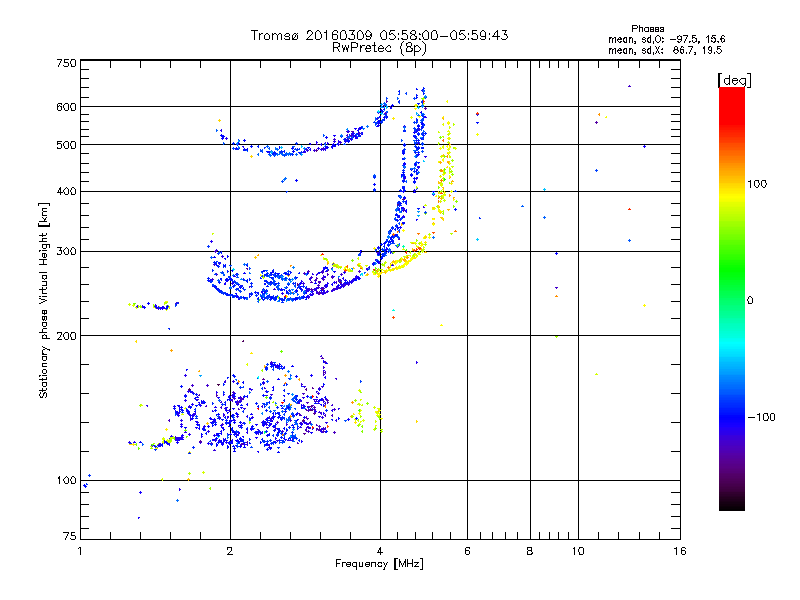This screenshot has height=600, width=800.
Task: Click the '1' frequency tick label
Action: tap(80, 551)
